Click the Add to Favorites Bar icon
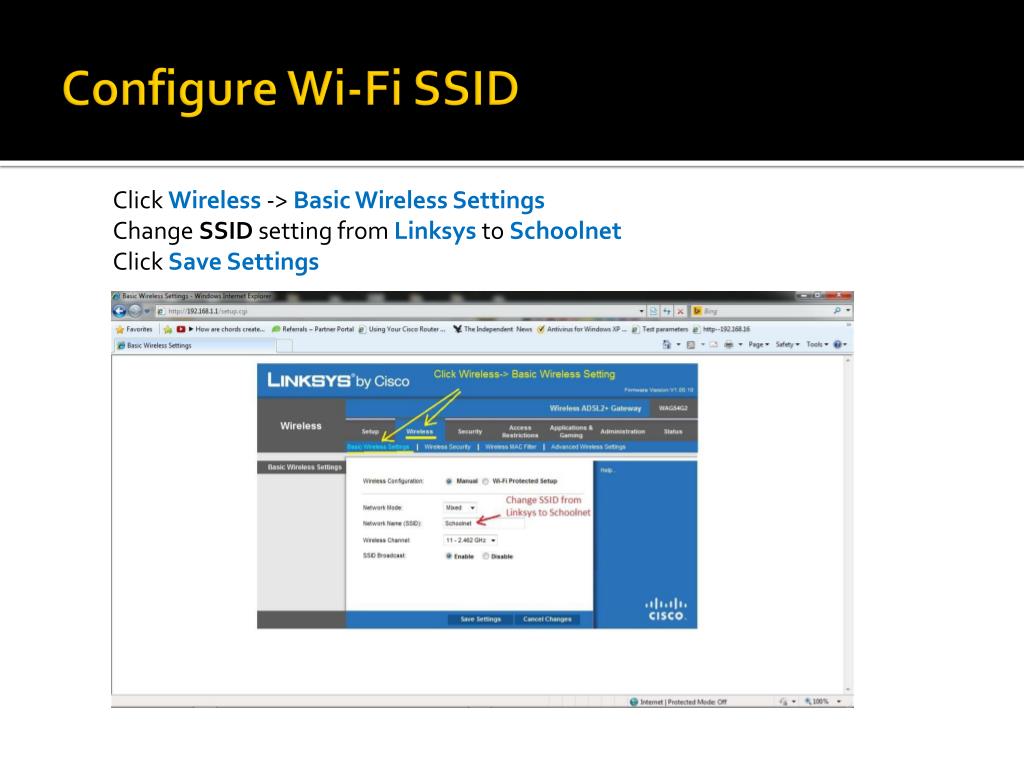This screenshot has height=768, width=1024. (168, 329)
